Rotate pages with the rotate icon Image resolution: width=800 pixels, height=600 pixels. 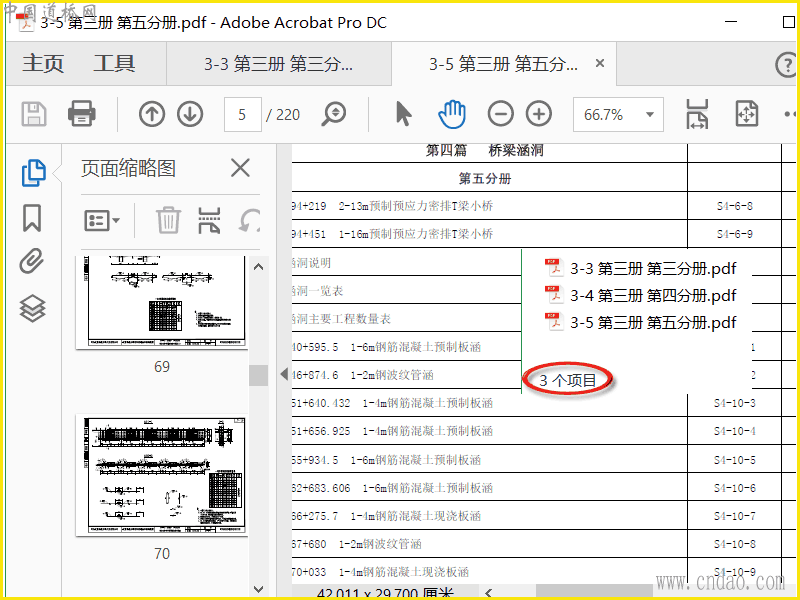pos(249,220)
